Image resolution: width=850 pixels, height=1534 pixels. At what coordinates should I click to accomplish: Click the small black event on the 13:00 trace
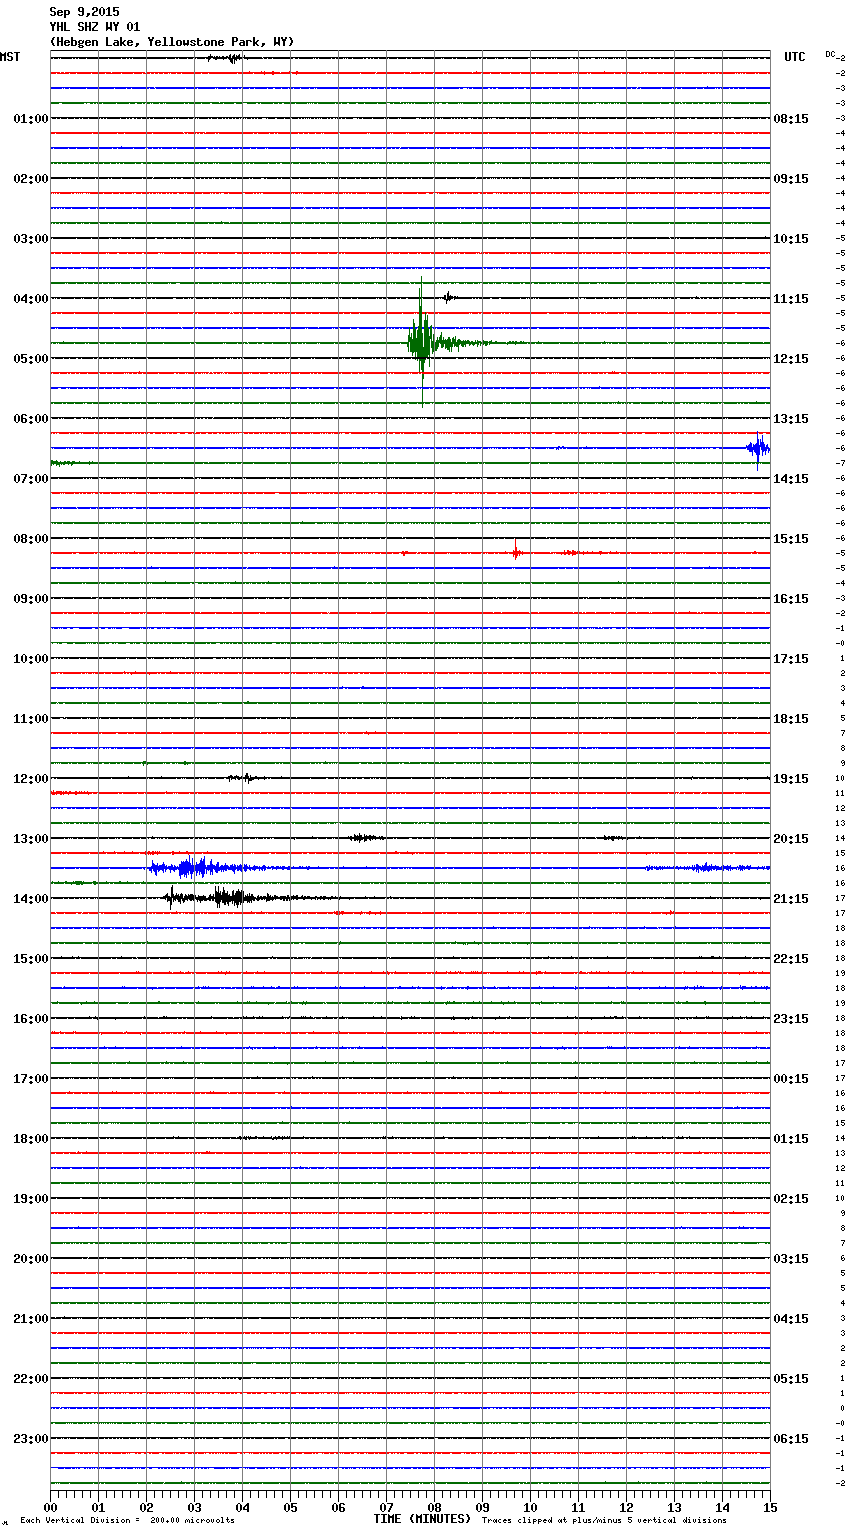point(364,838)
